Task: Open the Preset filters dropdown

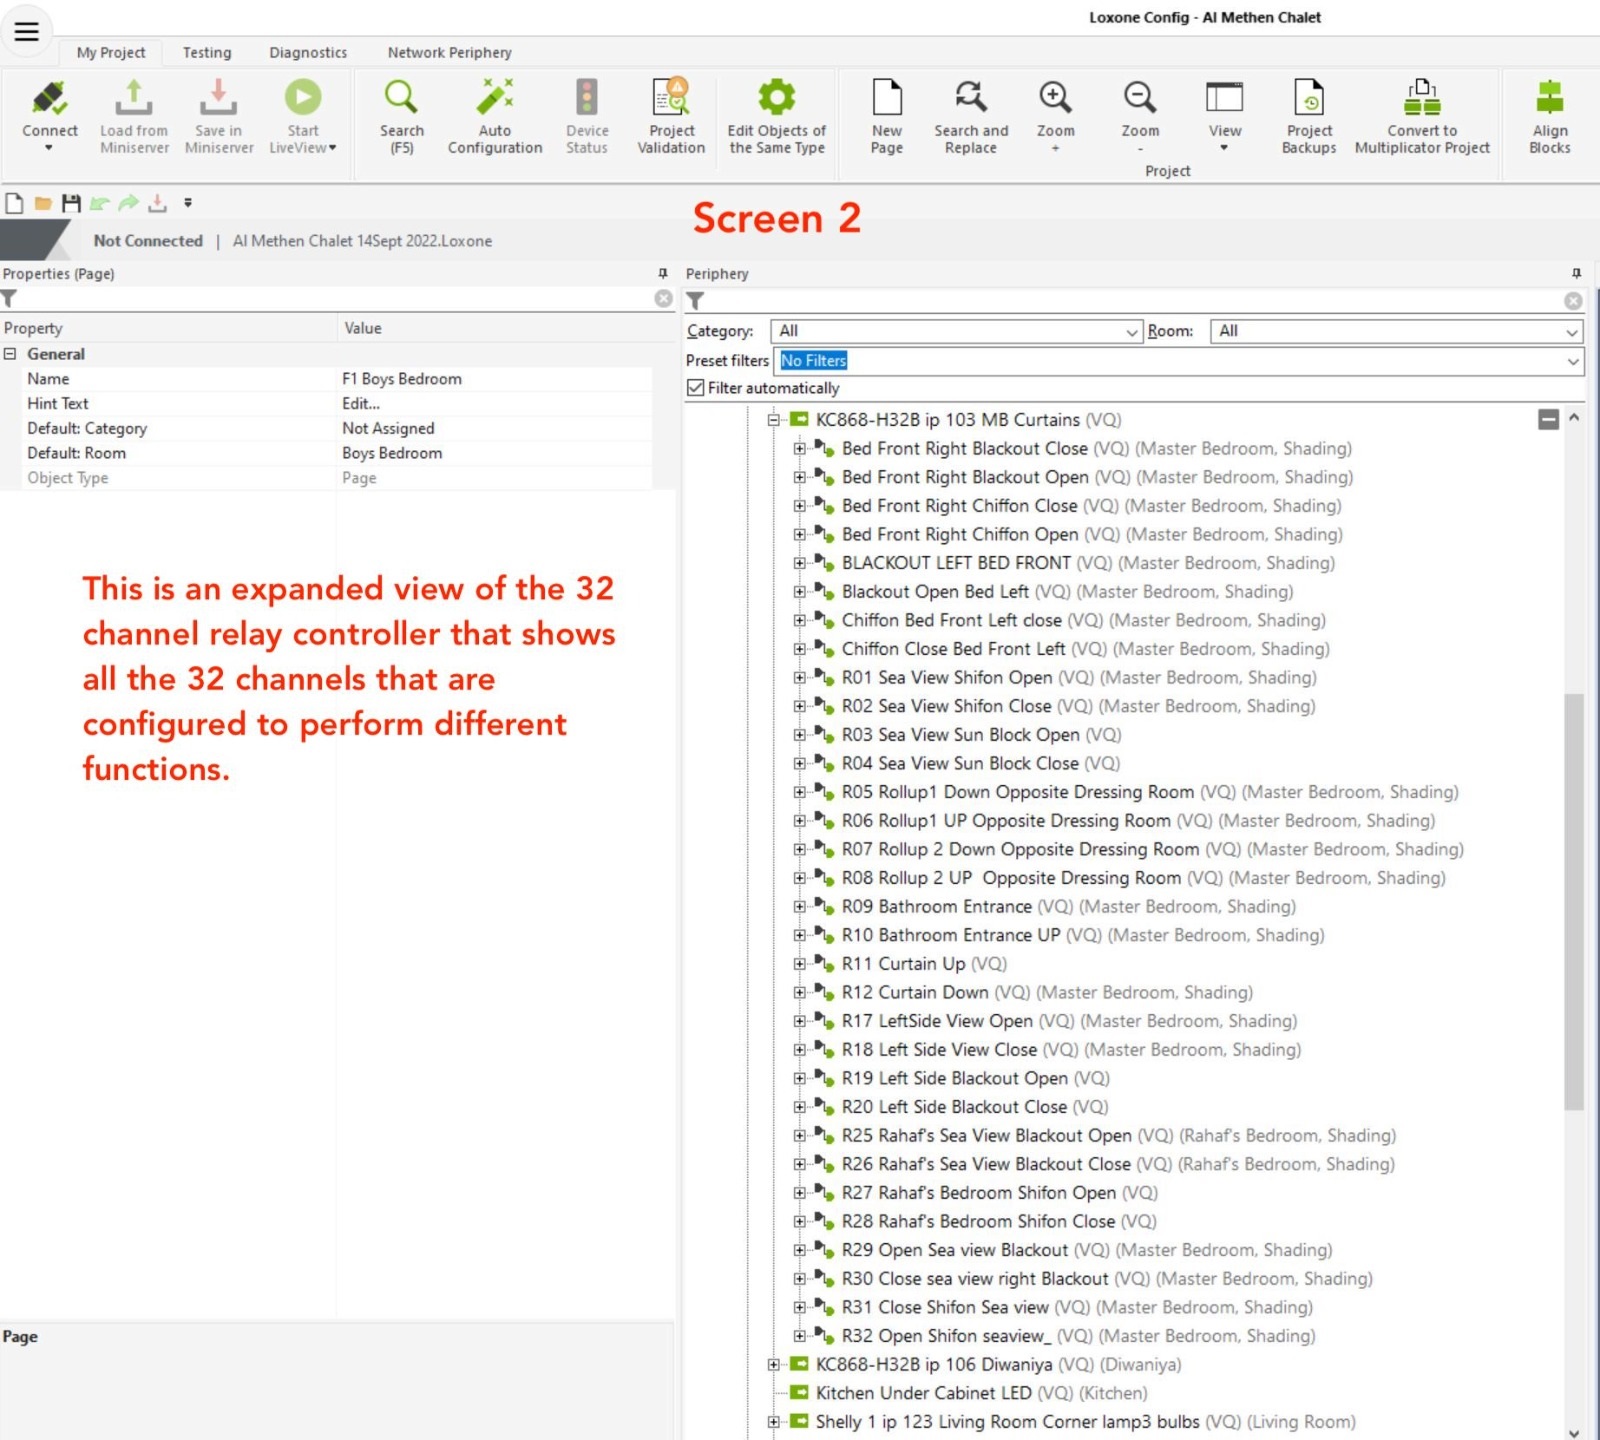Action: (1572, 361)
